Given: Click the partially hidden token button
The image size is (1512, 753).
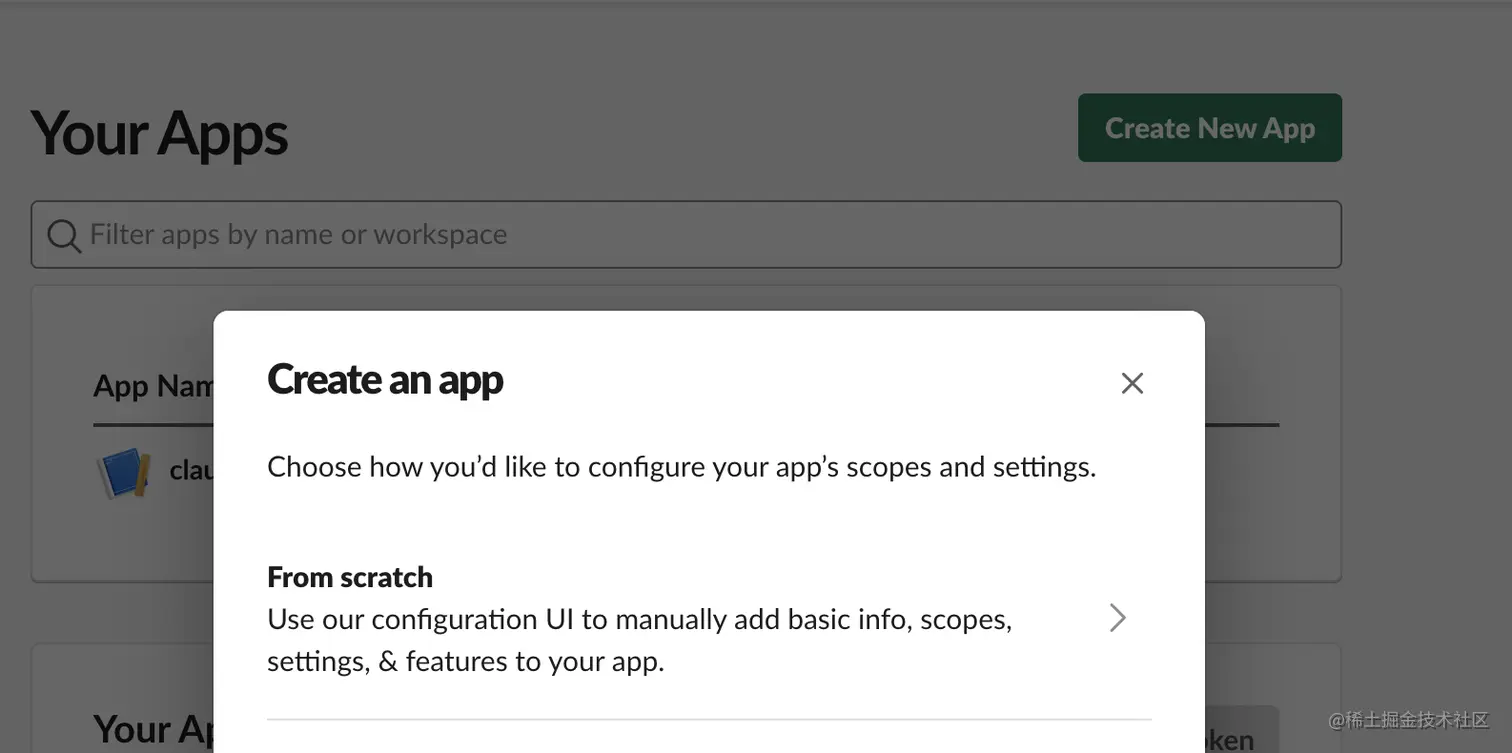Looking at the screenshot, I should pyautogui.click(x=1242, y=733).
